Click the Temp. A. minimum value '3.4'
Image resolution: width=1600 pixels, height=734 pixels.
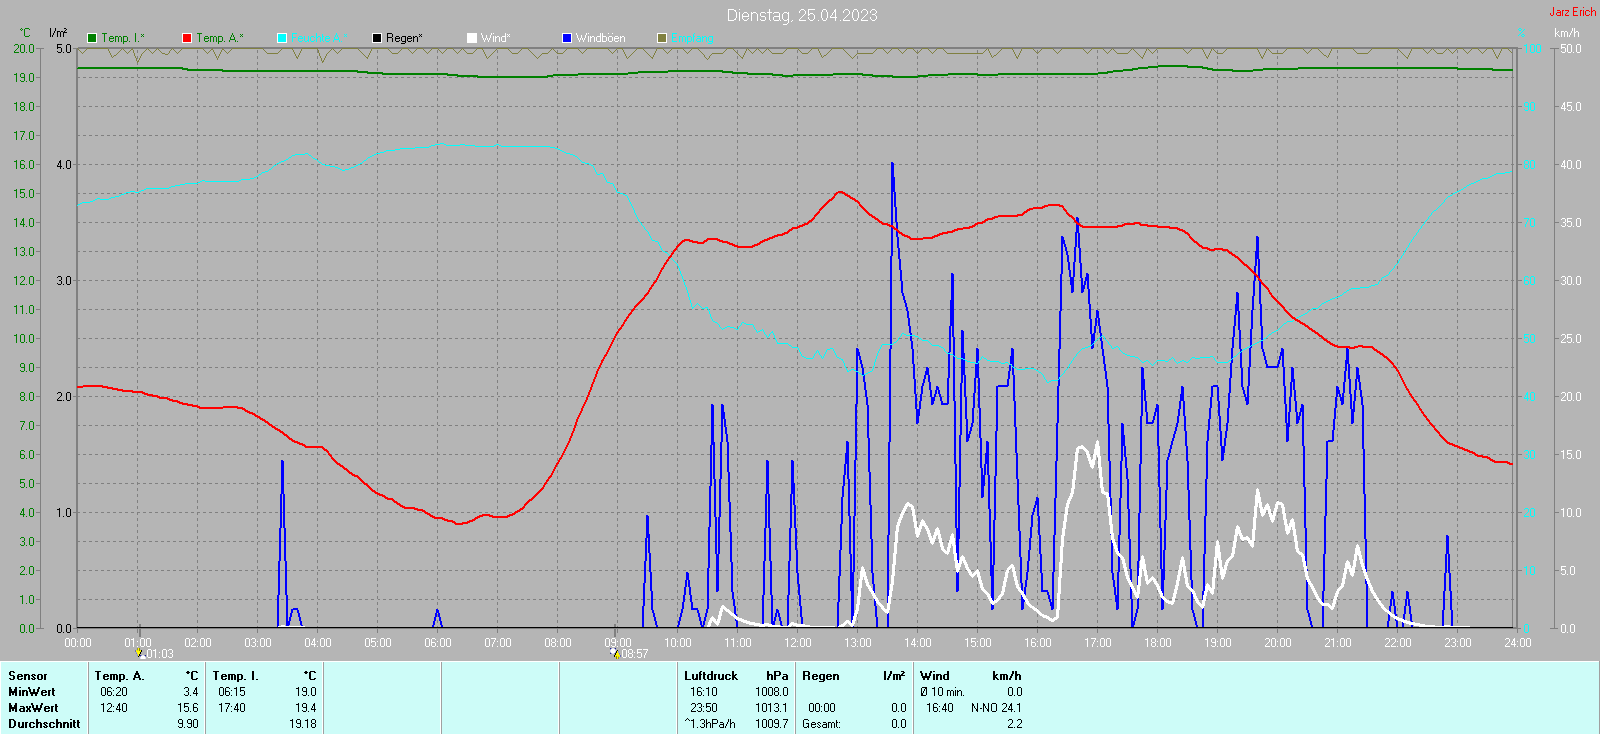[x=191, y=692]
